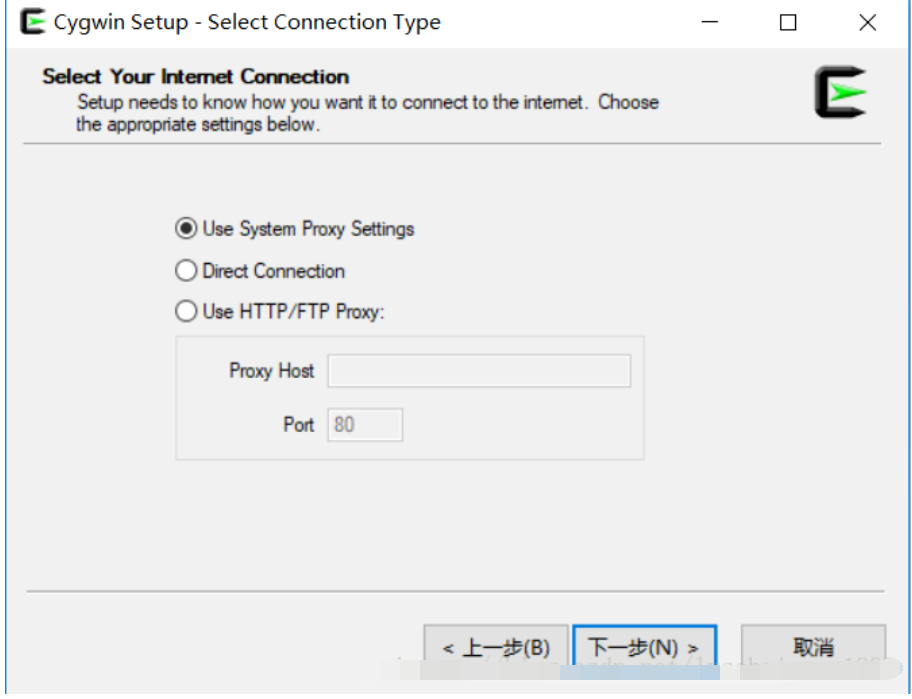Focus the Port number field

point(365,425)
